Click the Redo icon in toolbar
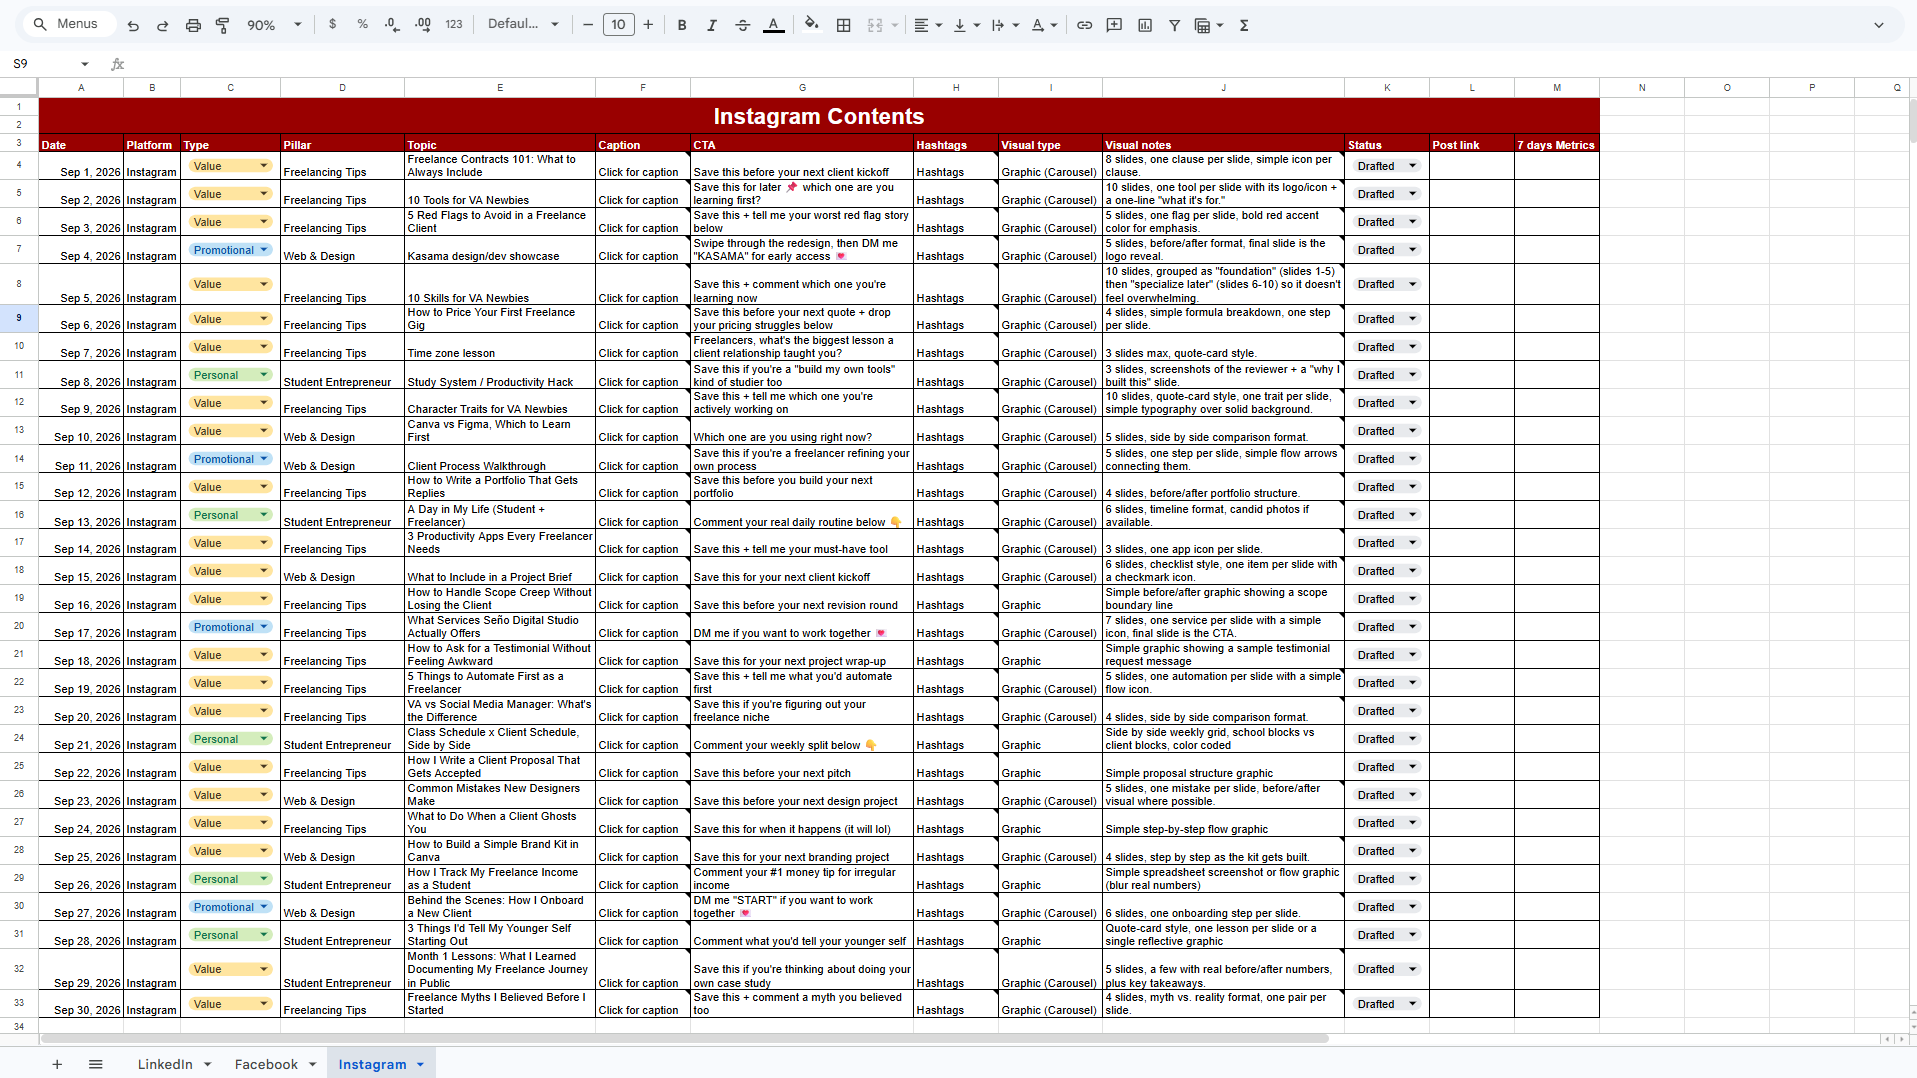Viewport: 1917px width, 1078px height. pos(162,25)
